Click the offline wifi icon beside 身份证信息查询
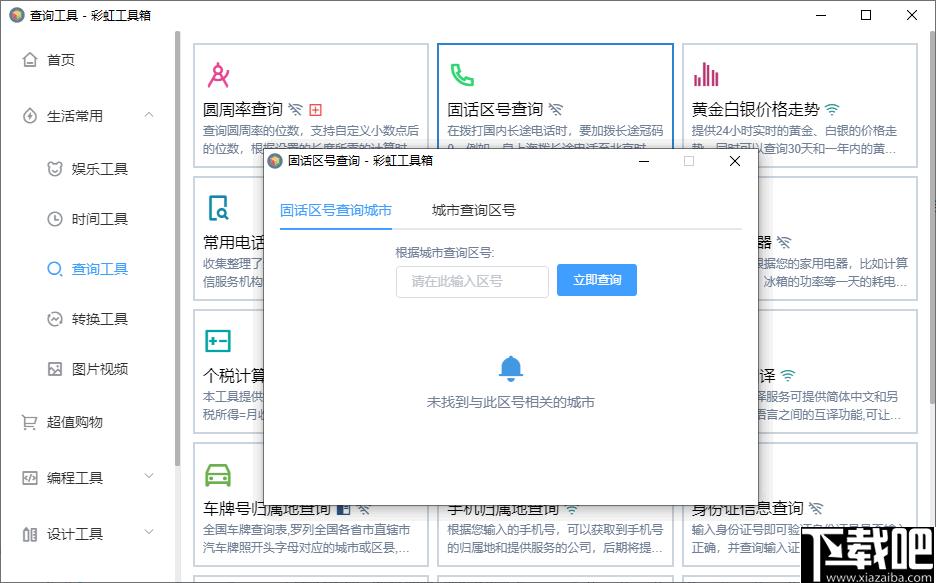 point(816,508)
